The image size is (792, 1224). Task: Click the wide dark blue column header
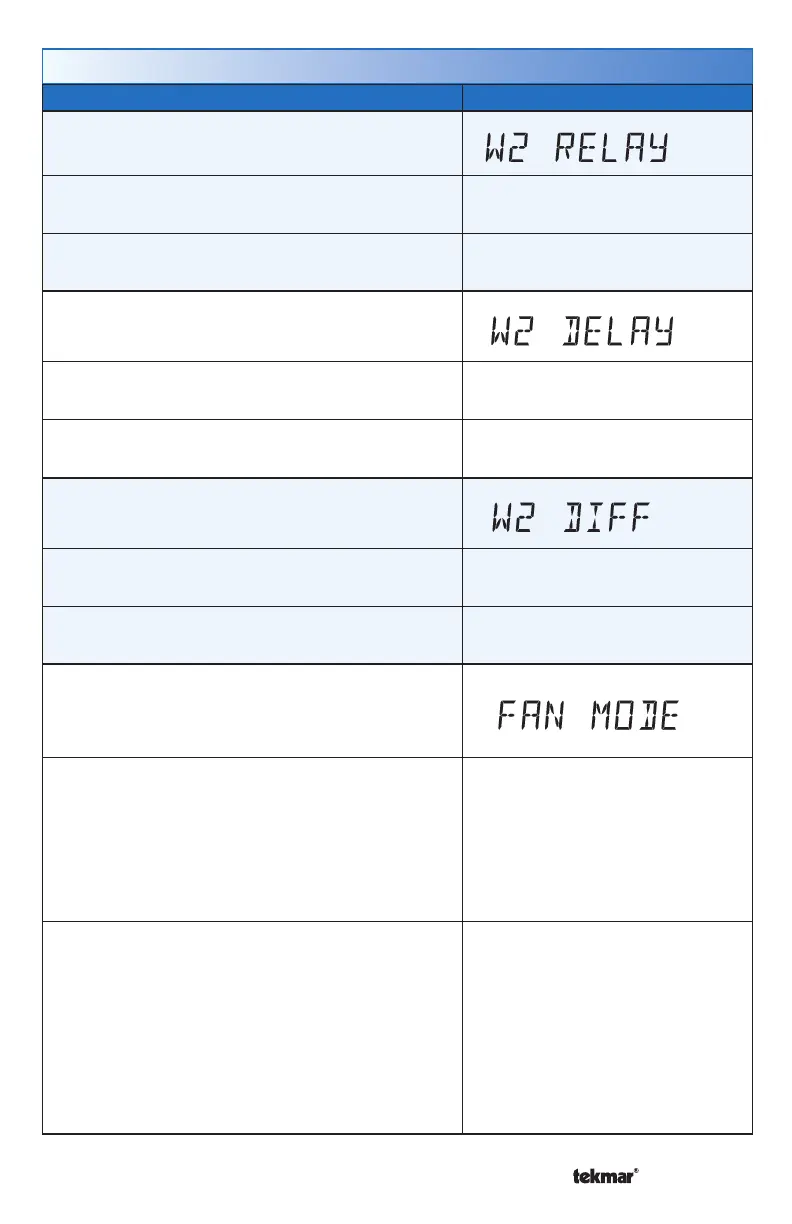(252, 97)
